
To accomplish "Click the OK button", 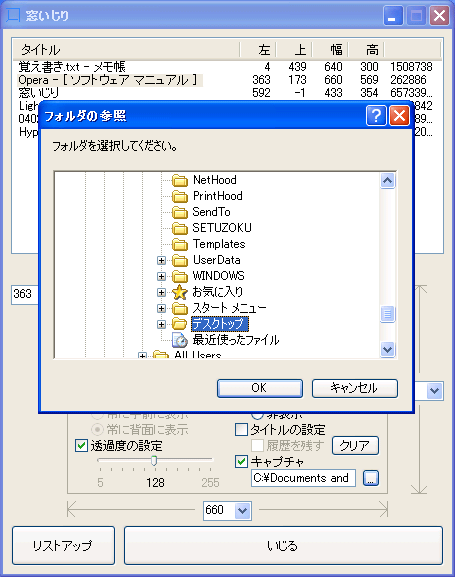I will [260, 388].
